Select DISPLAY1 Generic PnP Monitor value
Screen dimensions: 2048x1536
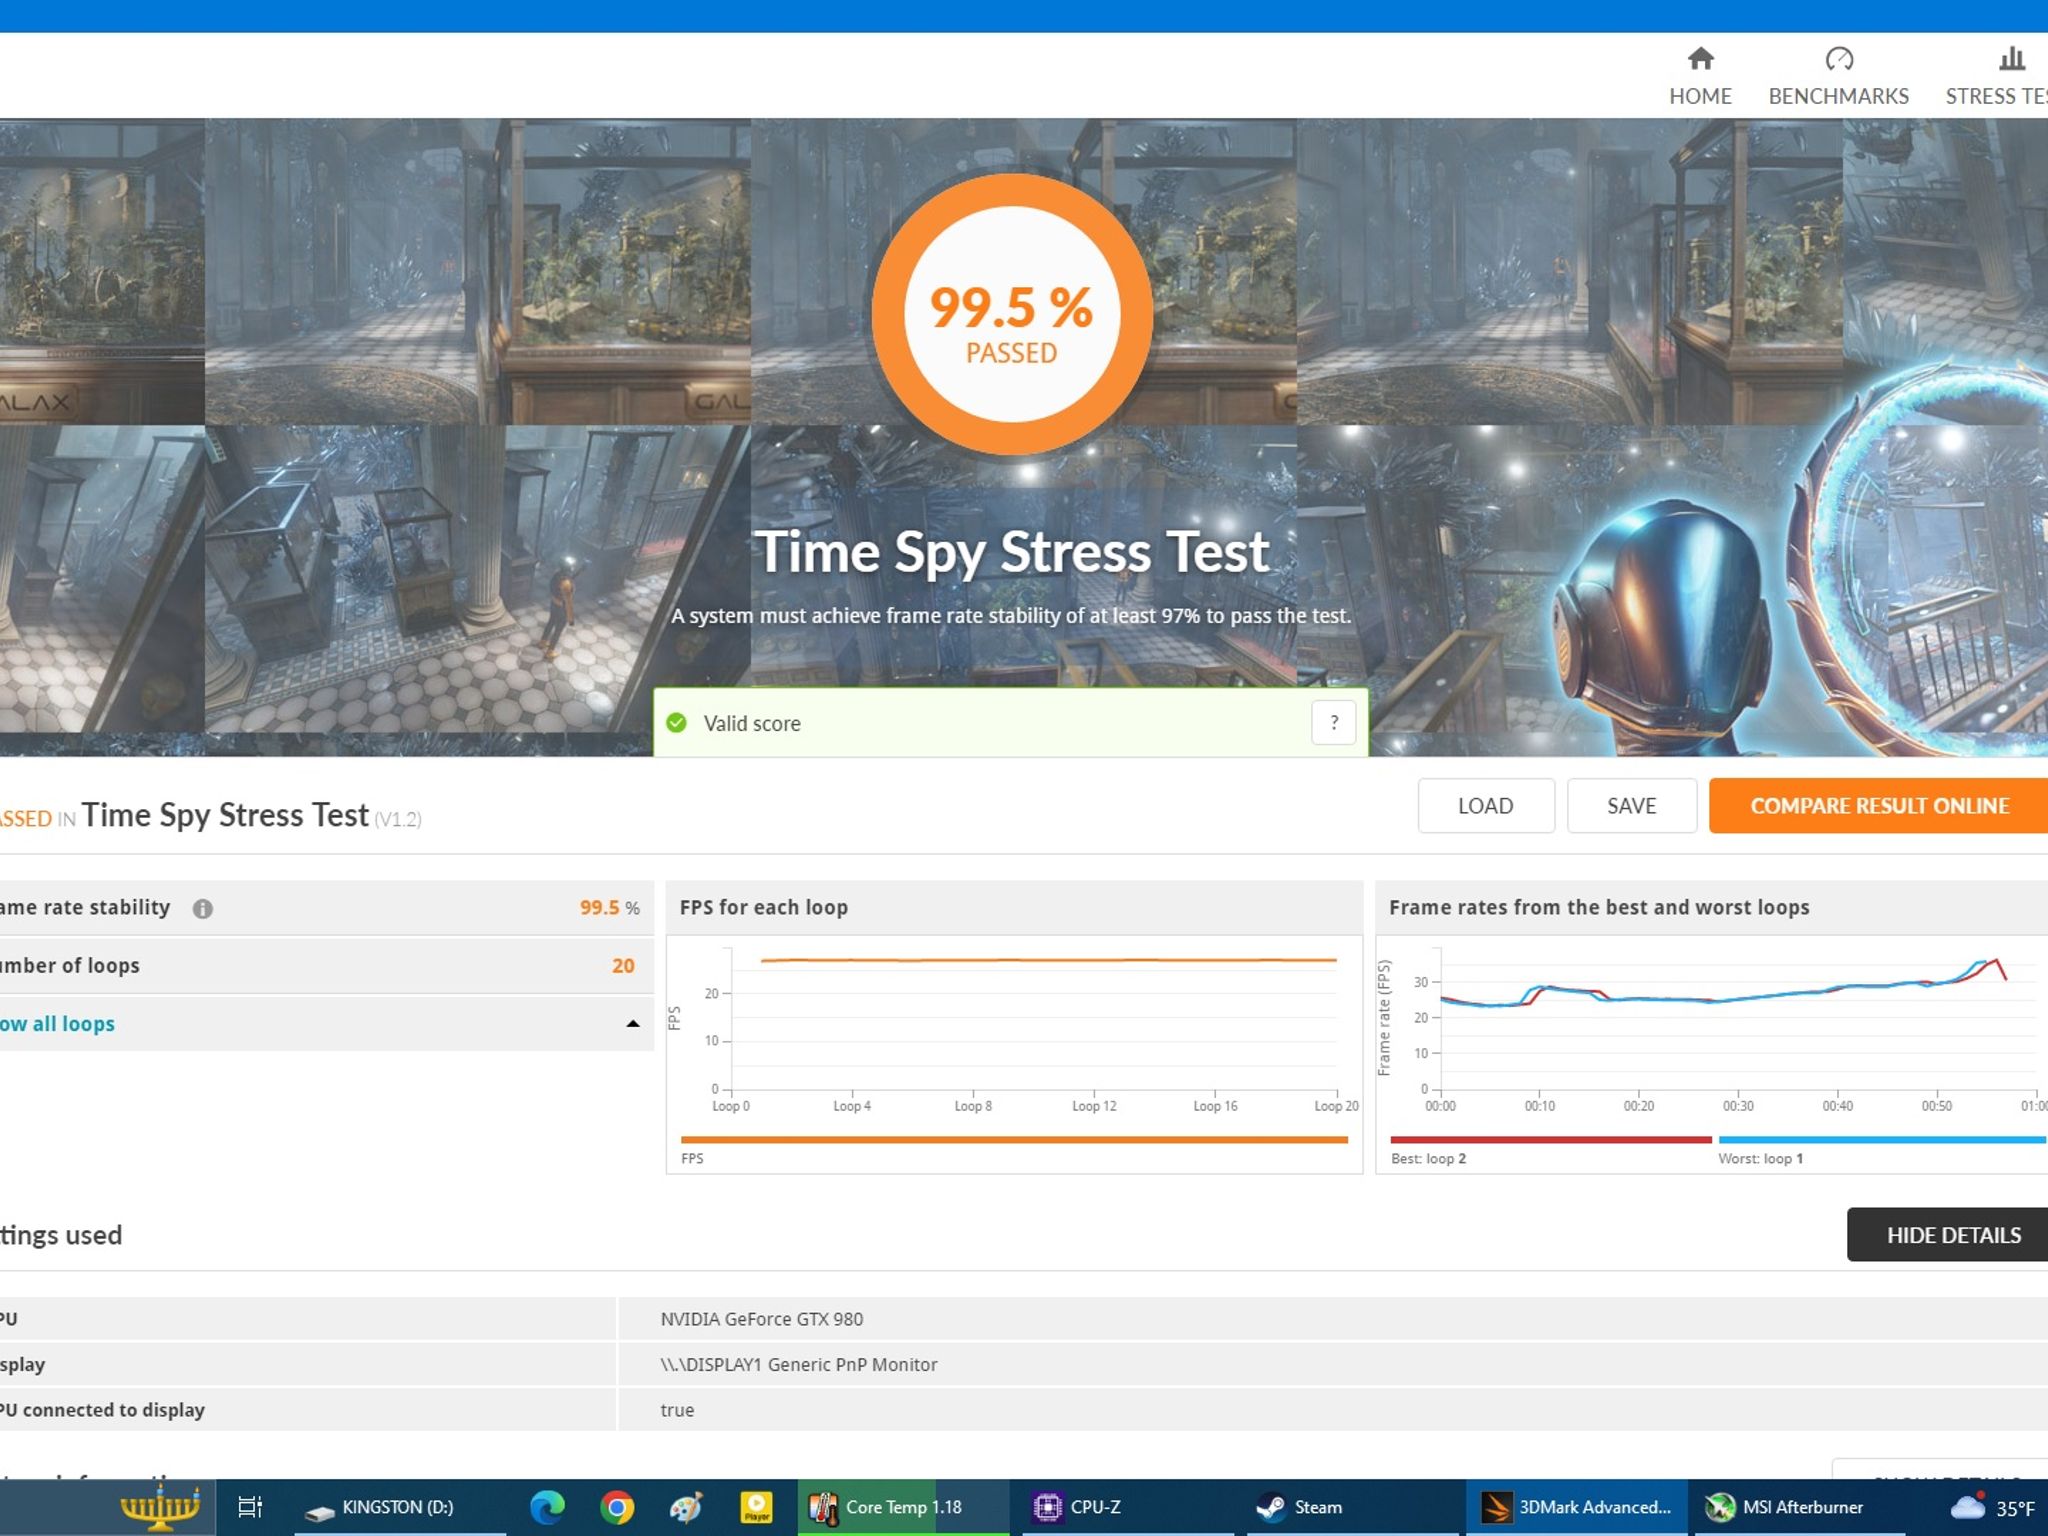click(x=798, y=1364)
